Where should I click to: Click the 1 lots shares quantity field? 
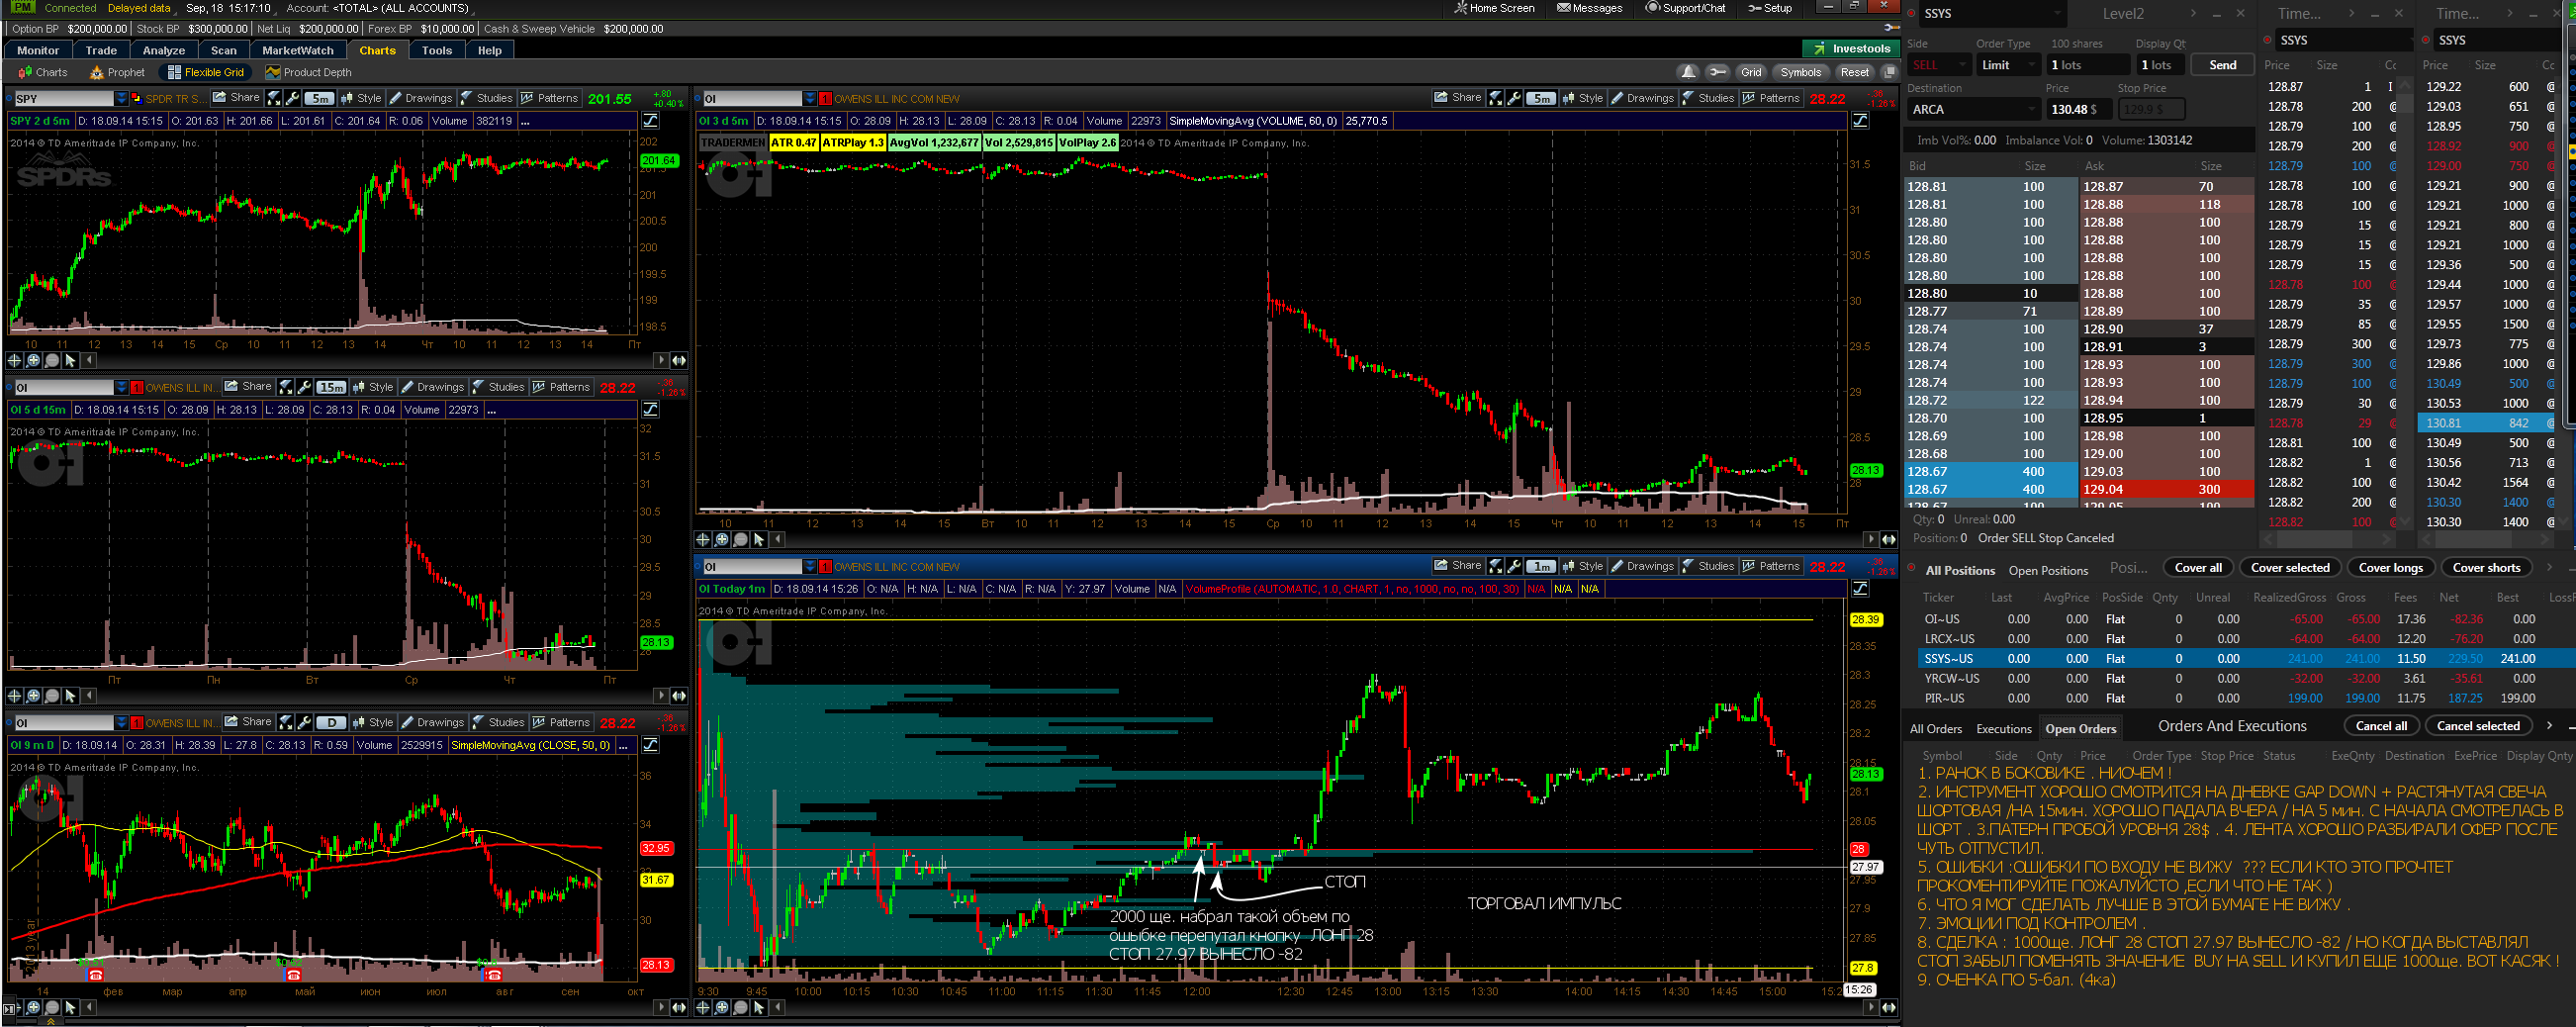point(2087,65)
